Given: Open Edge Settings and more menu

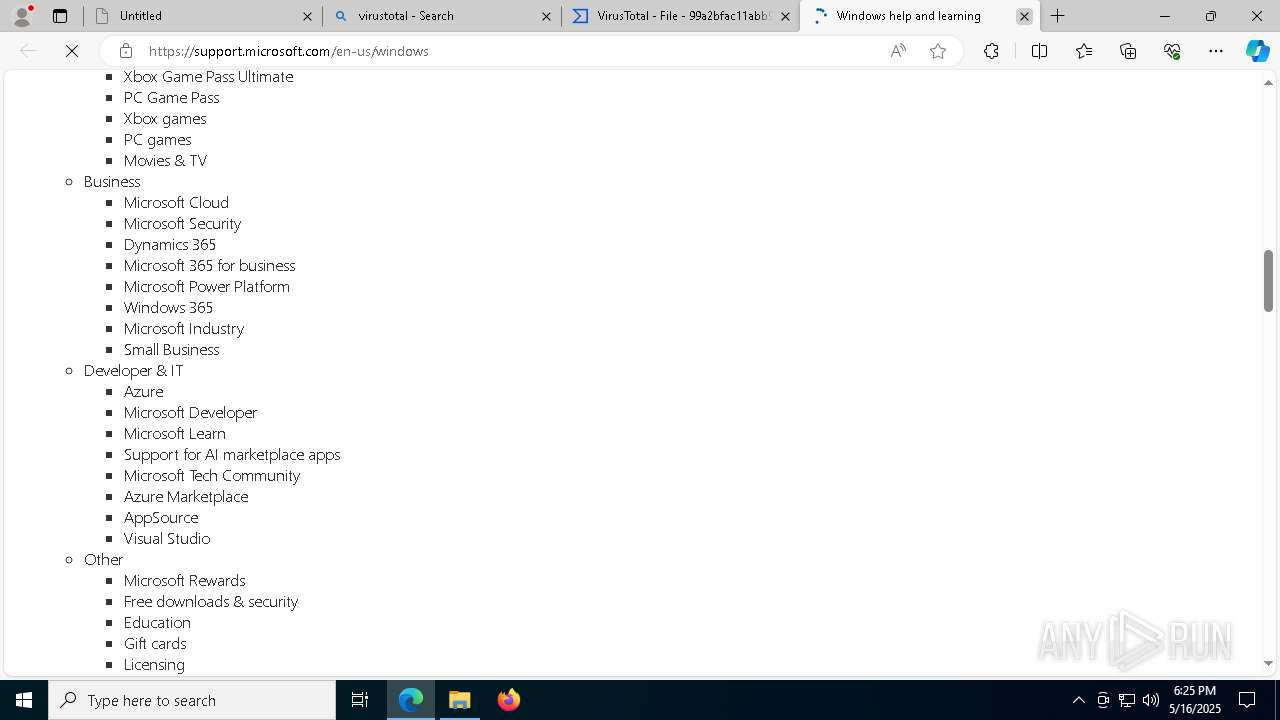Looking at the screenshot, I should pos(1216,51).
